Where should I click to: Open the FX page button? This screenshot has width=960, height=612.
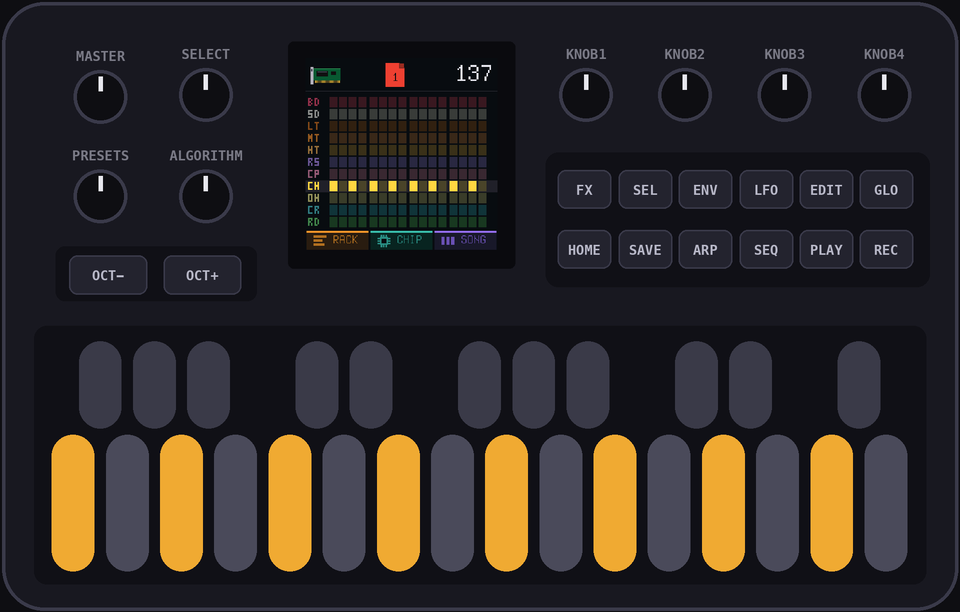tap(584, 190)
